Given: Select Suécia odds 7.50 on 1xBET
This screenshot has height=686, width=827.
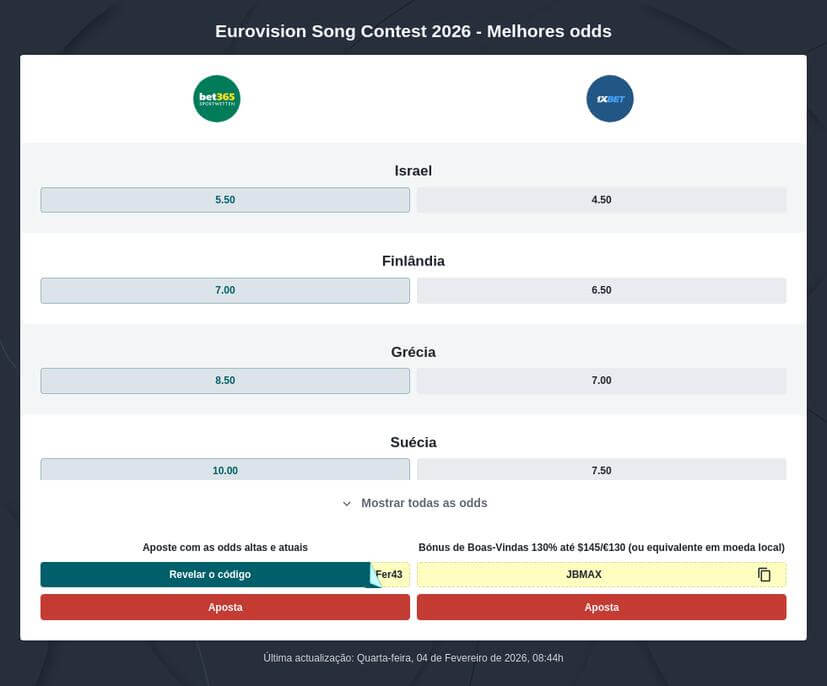Looking at the screenshot, I should (601, 470).
